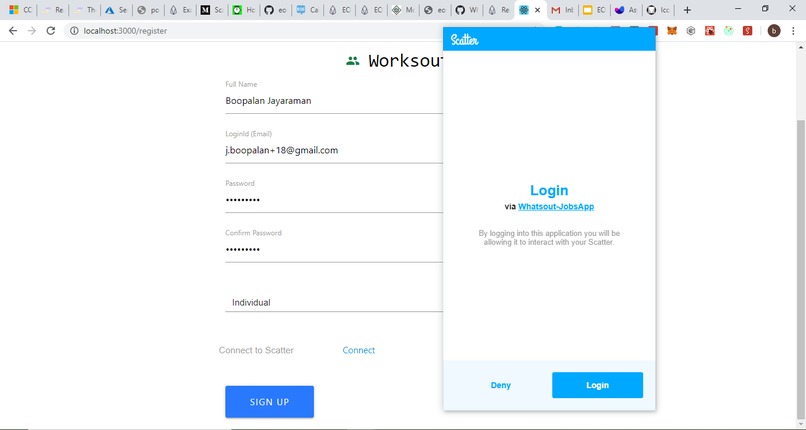806x430 pixels.
Task: Switch to the 'As' purple blob tab
Action: 626,10
